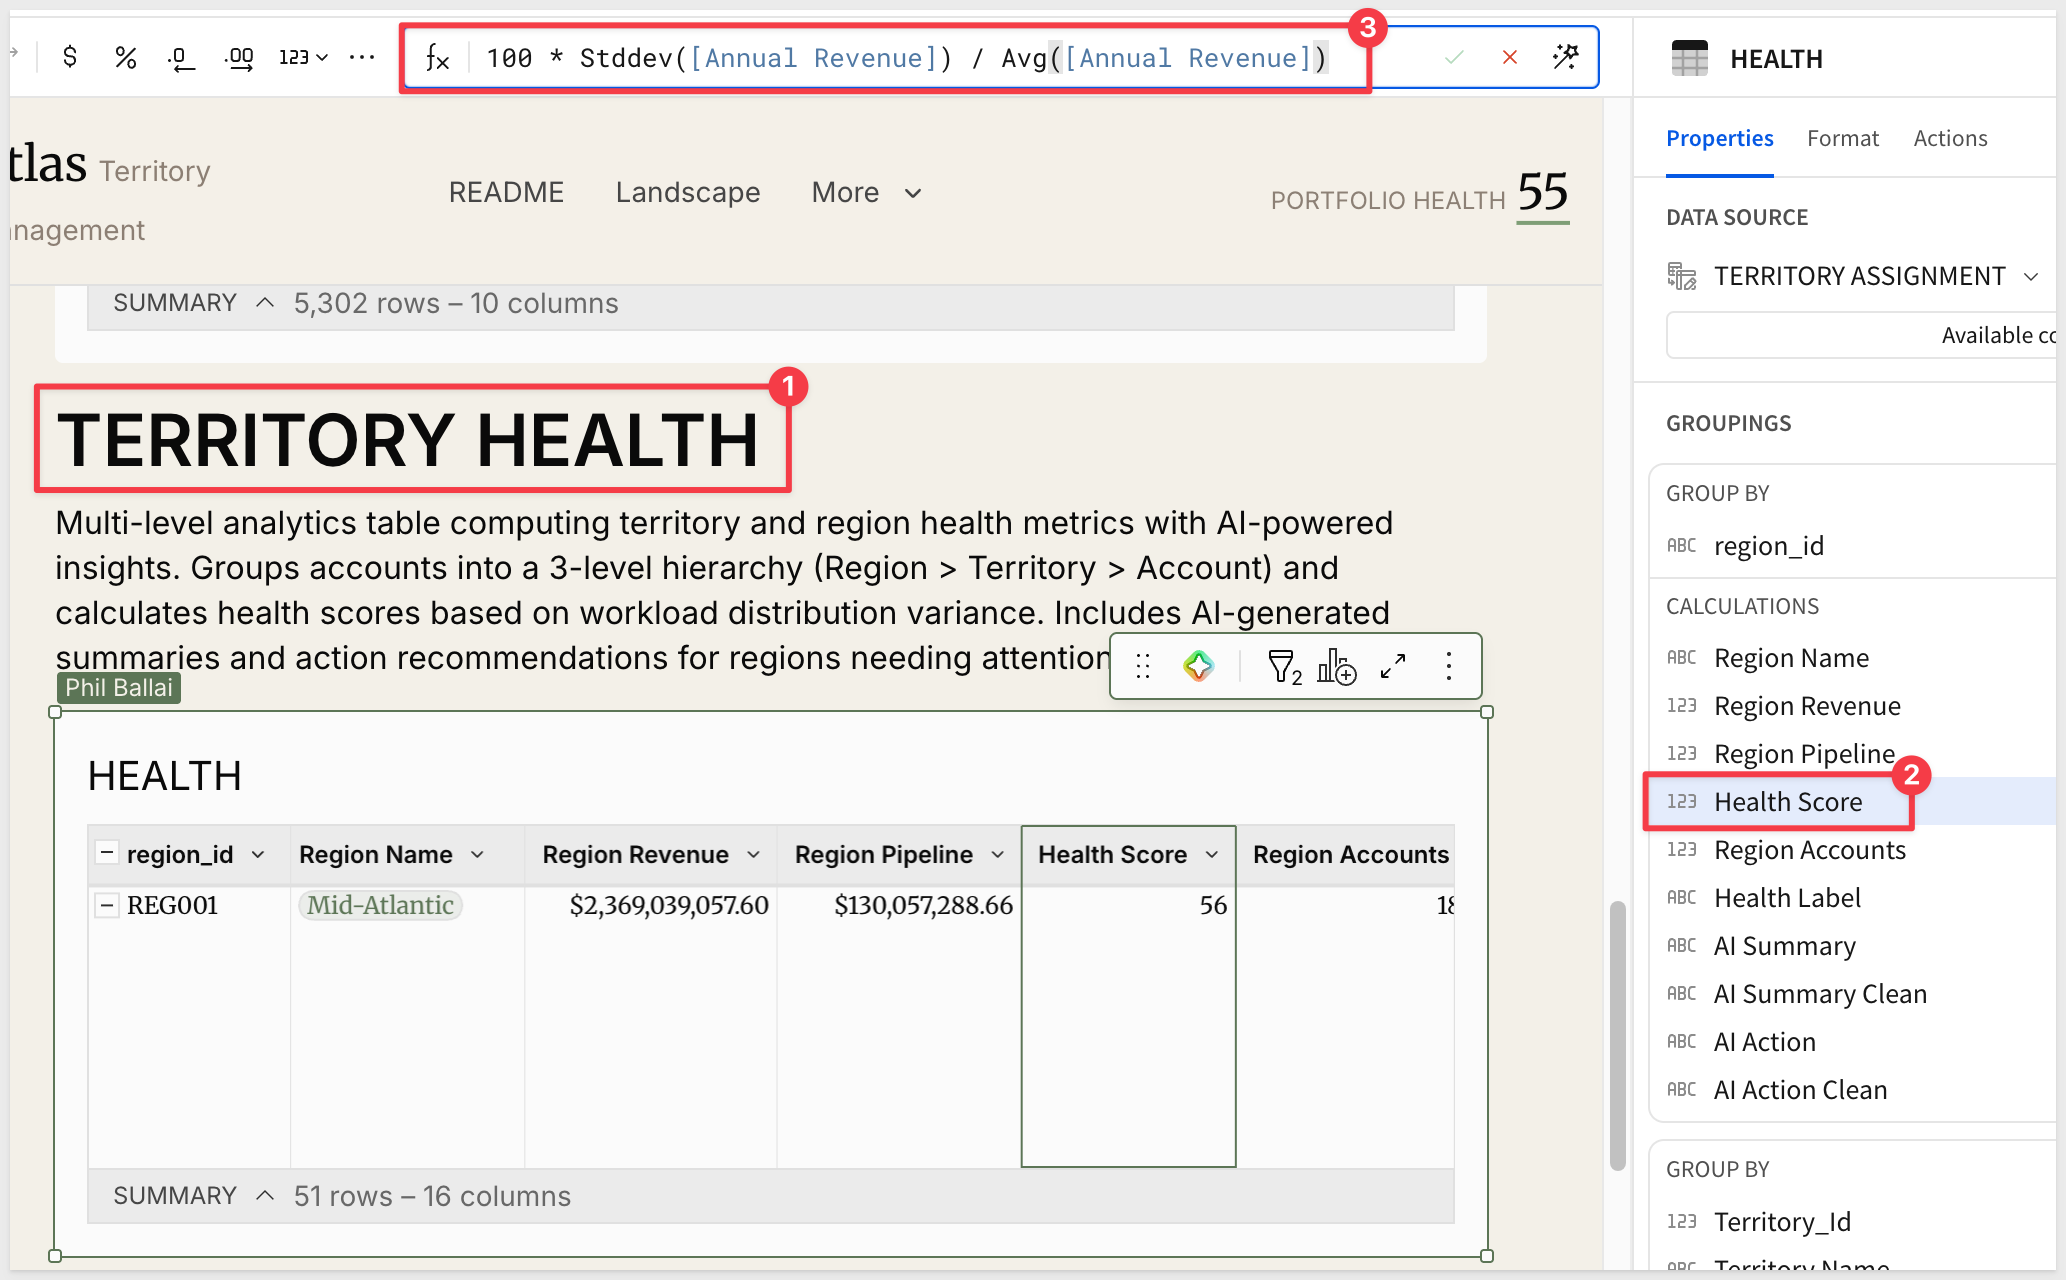Open the 123 number format dropdown
This screenshot has height=1280, width=2066.
(x=303, y=57)
